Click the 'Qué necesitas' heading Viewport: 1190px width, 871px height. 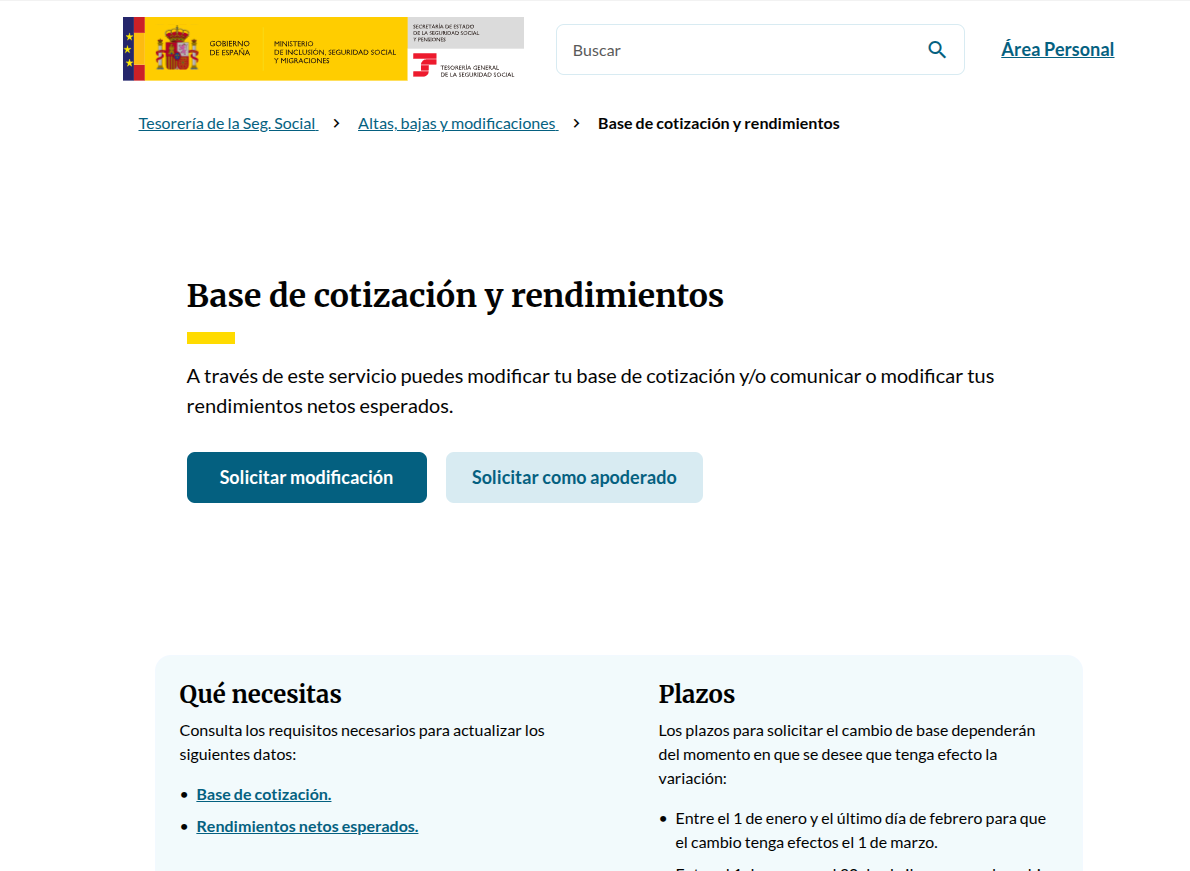(260, 693)
